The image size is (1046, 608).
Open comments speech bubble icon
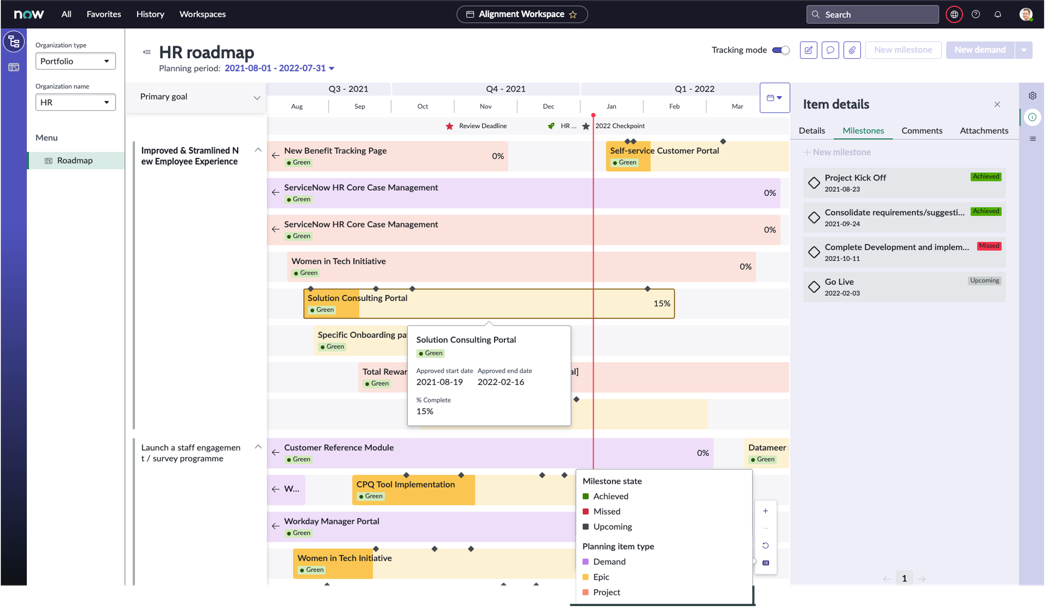(x=830, y=50)
